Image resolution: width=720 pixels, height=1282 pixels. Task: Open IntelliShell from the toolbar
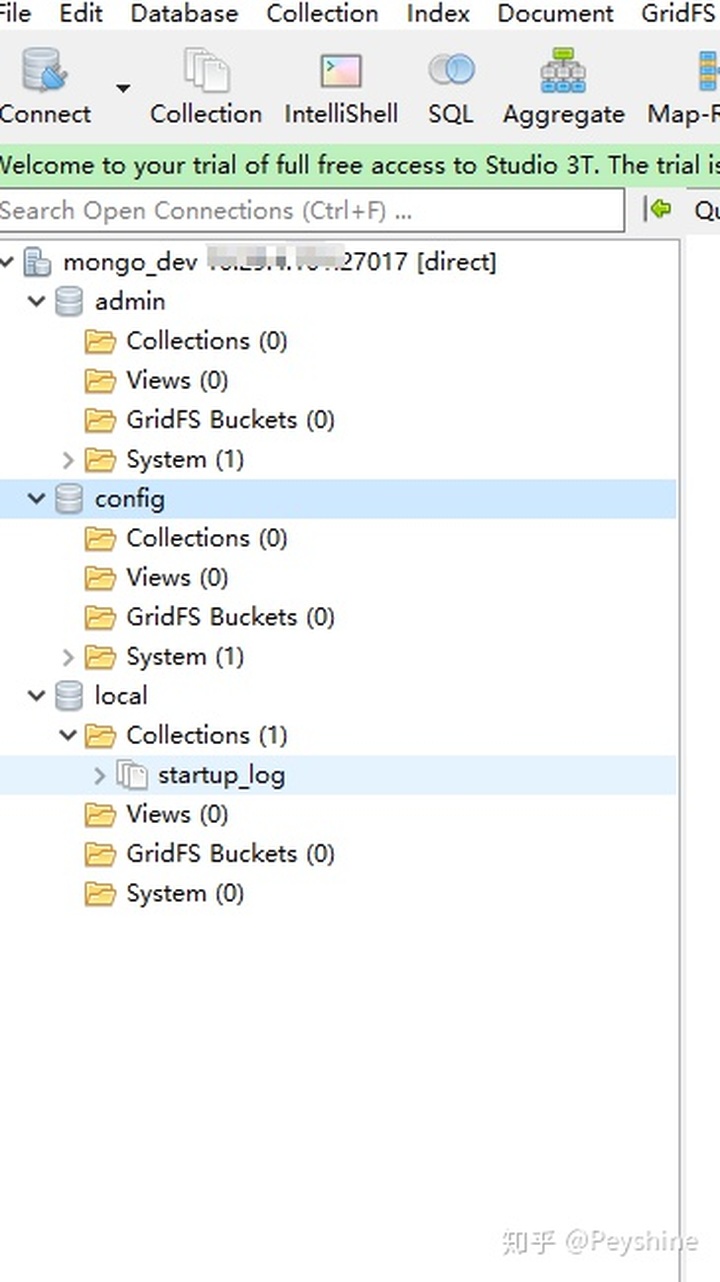coord(341,87)
